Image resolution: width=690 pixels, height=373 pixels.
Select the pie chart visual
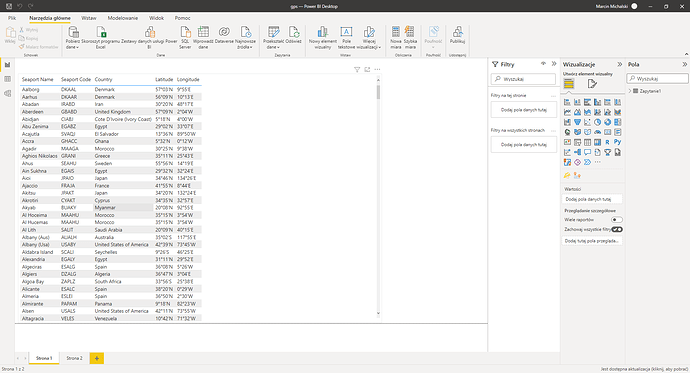[598, 122]
